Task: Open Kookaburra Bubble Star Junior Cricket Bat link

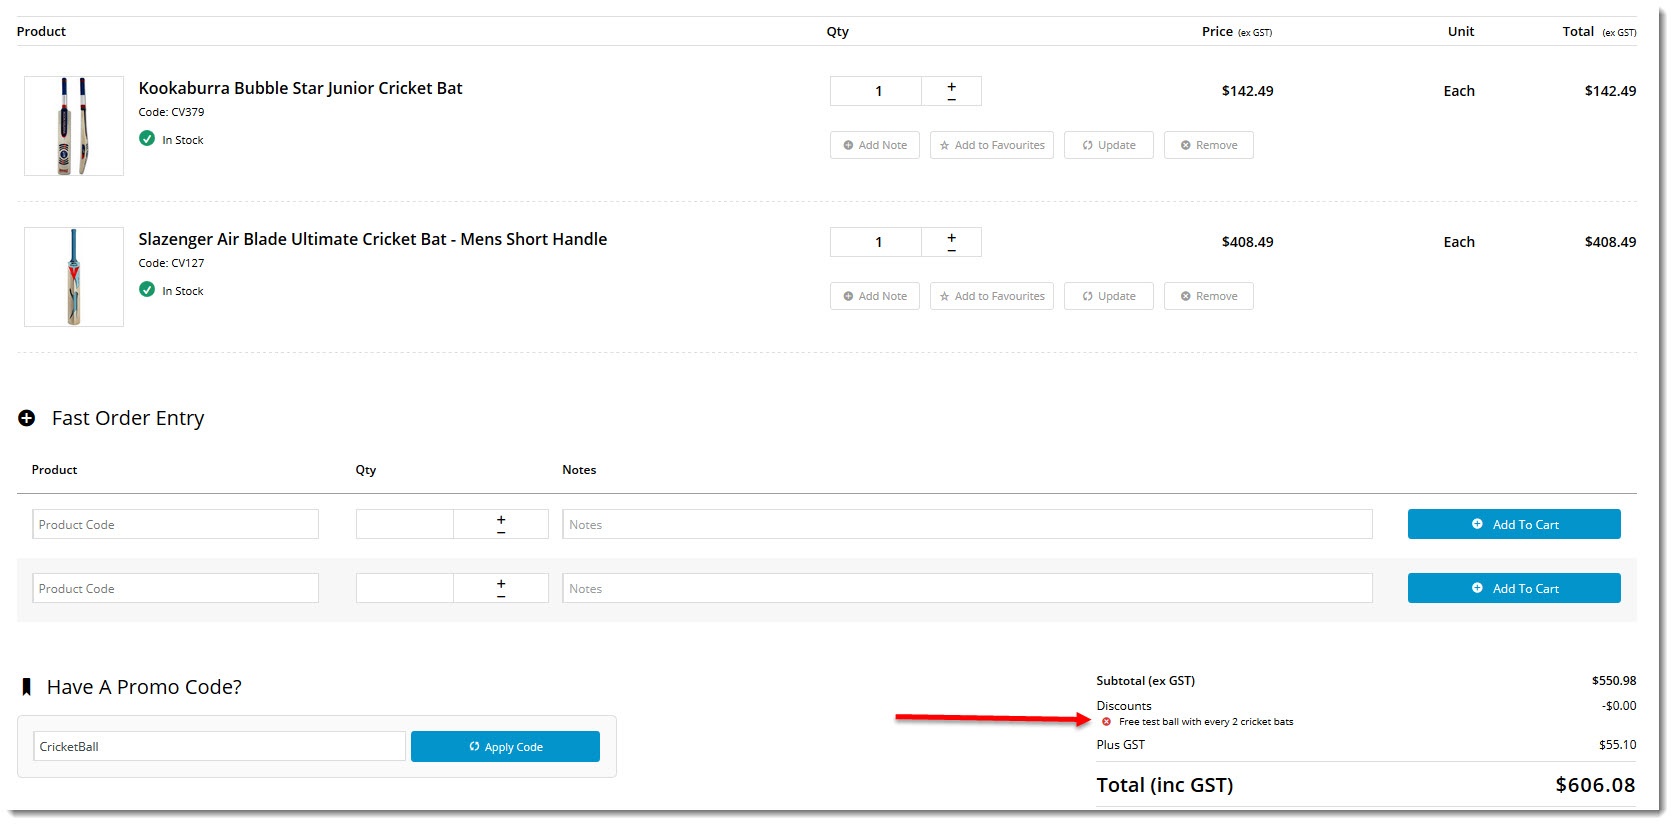Action: (x=300, y=88)
